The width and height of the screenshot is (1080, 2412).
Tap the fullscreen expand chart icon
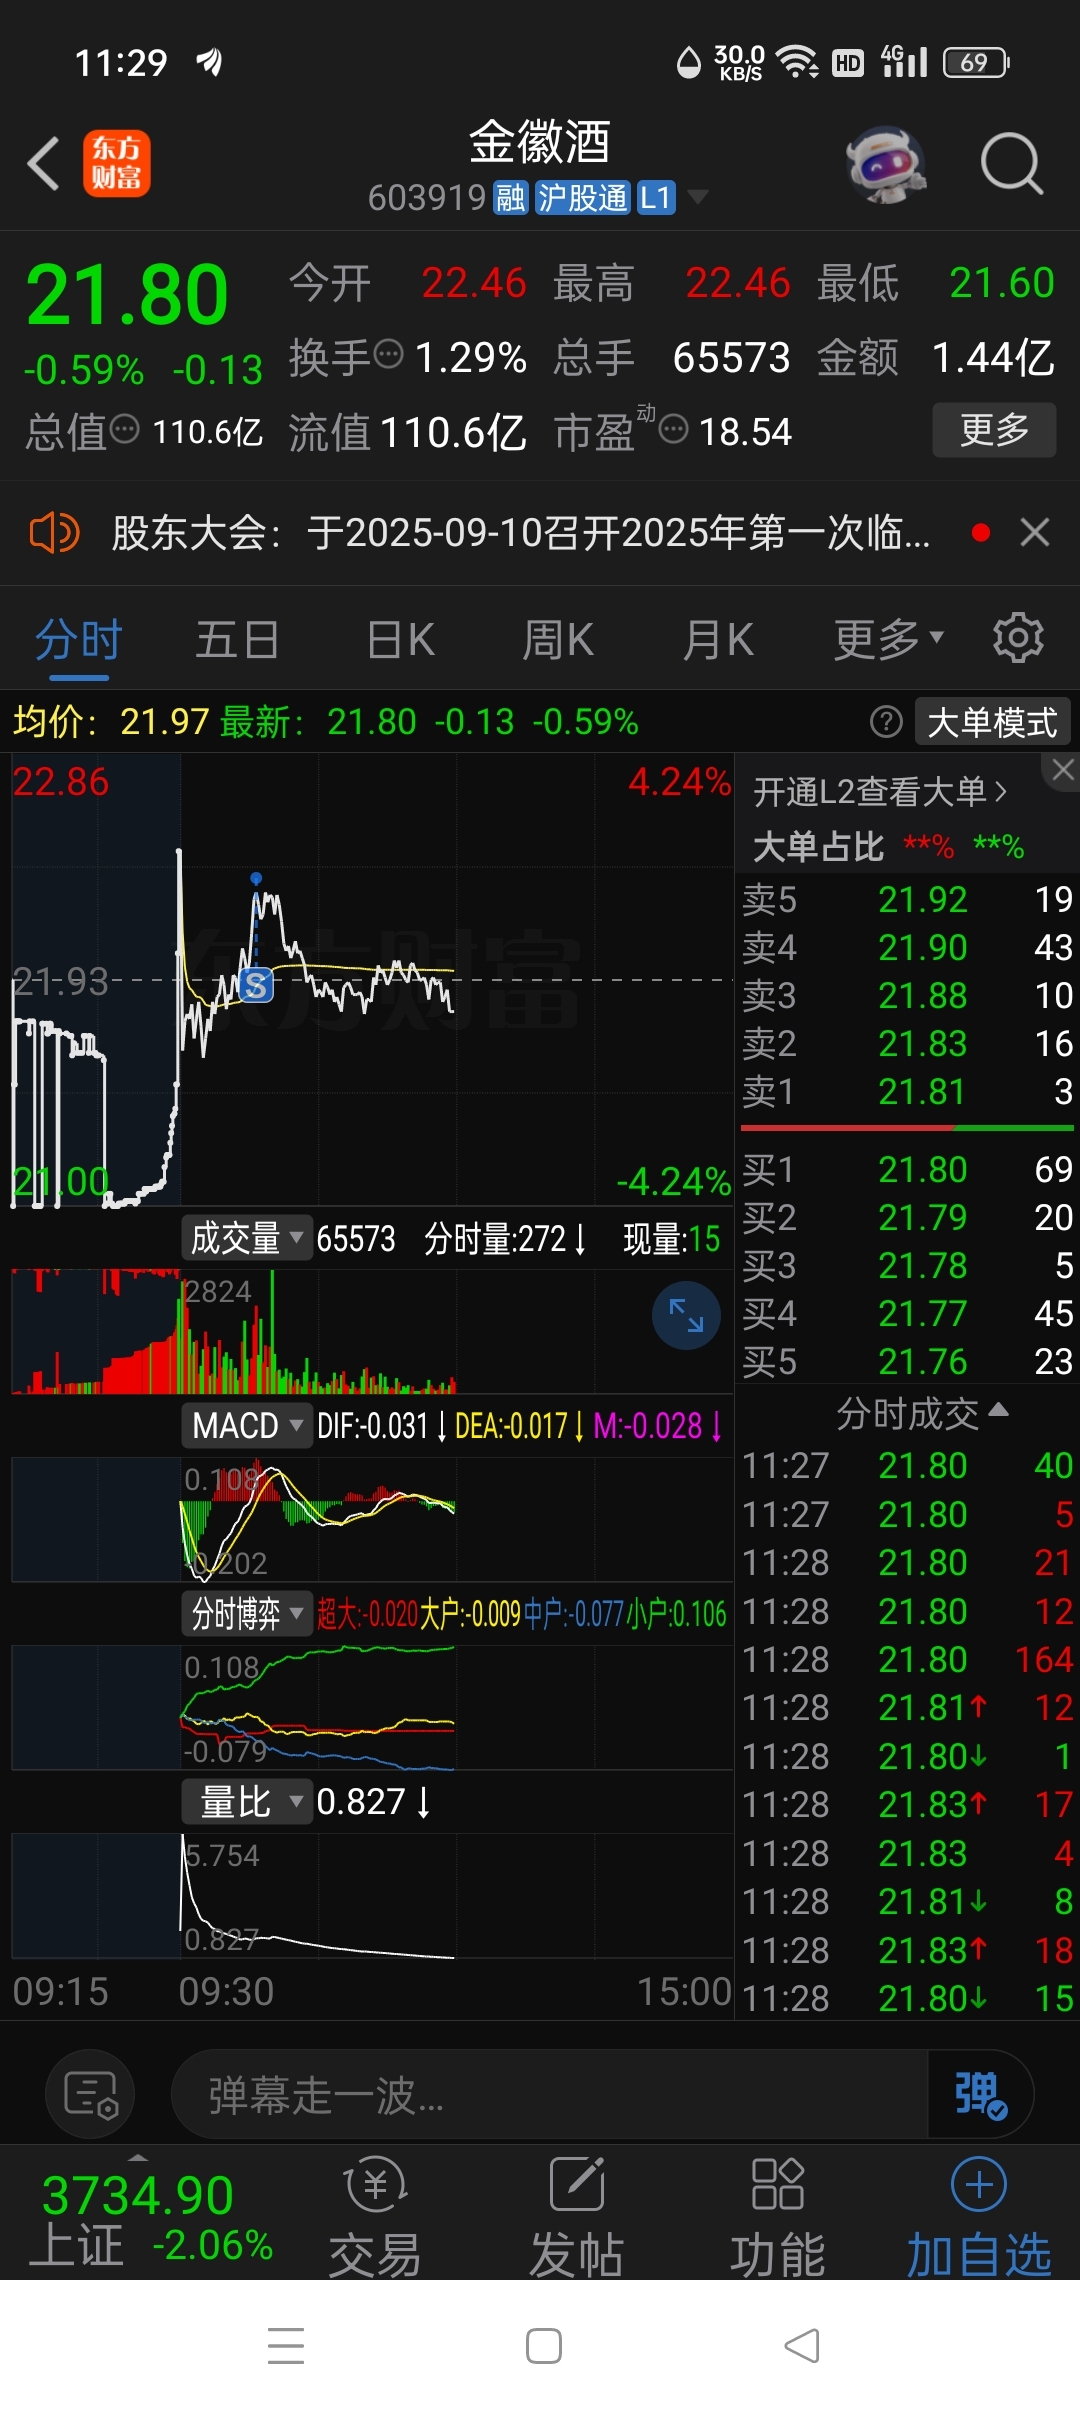point(686,1316)
